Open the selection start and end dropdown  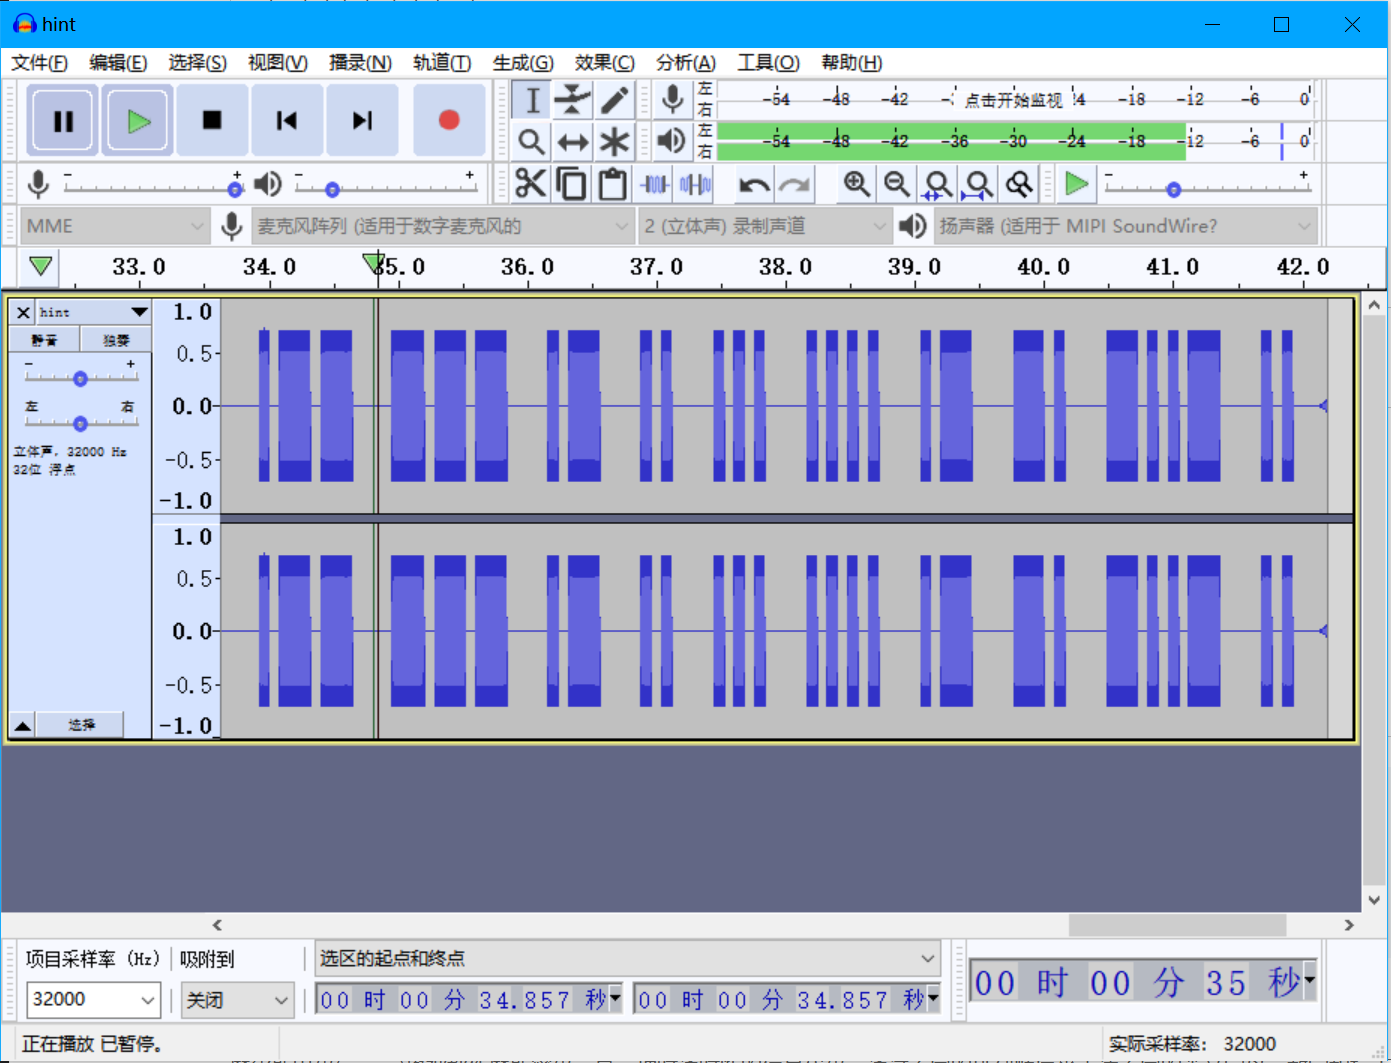click(628, 958)
